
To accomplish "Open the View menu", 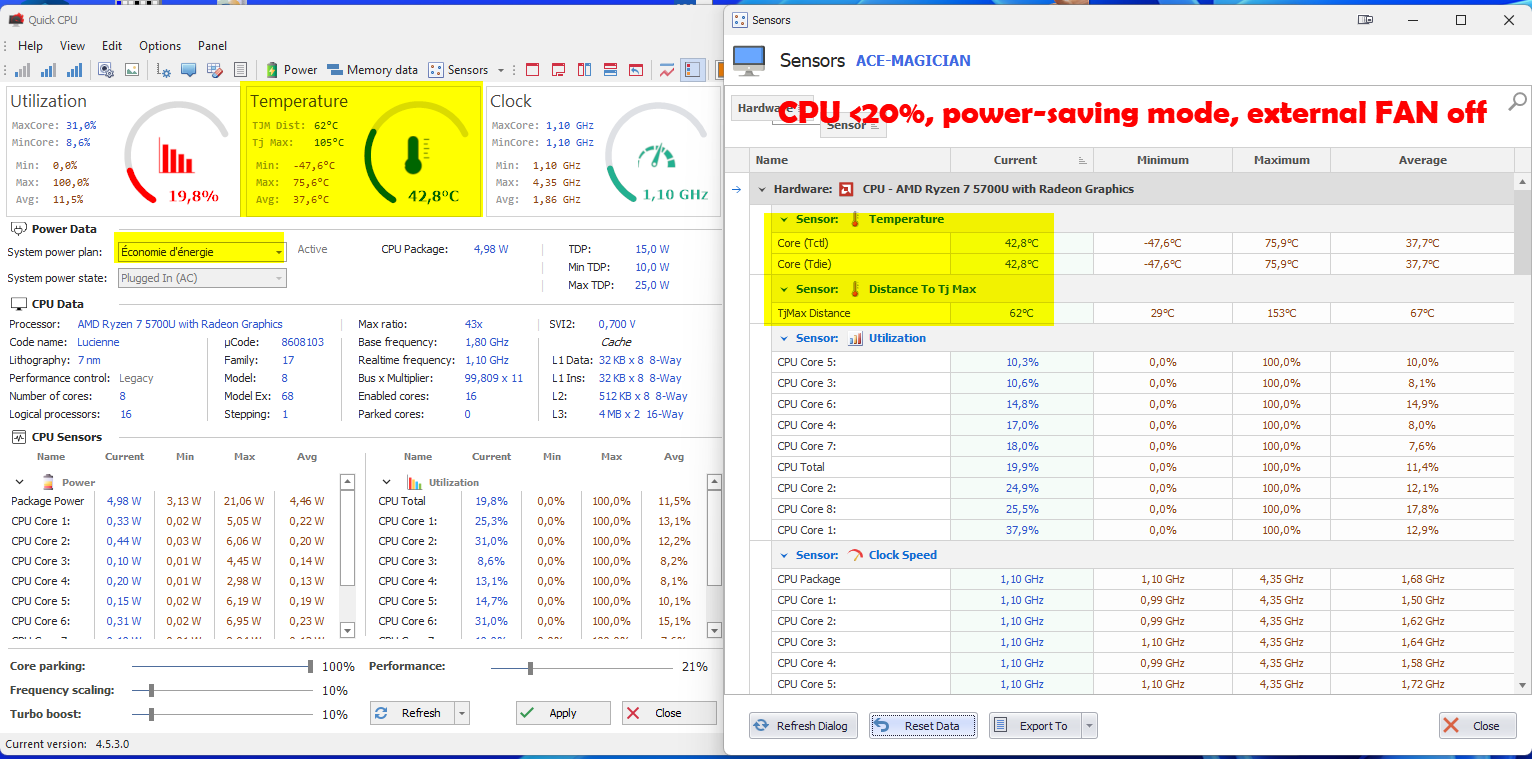I will (x=73, y=46).
